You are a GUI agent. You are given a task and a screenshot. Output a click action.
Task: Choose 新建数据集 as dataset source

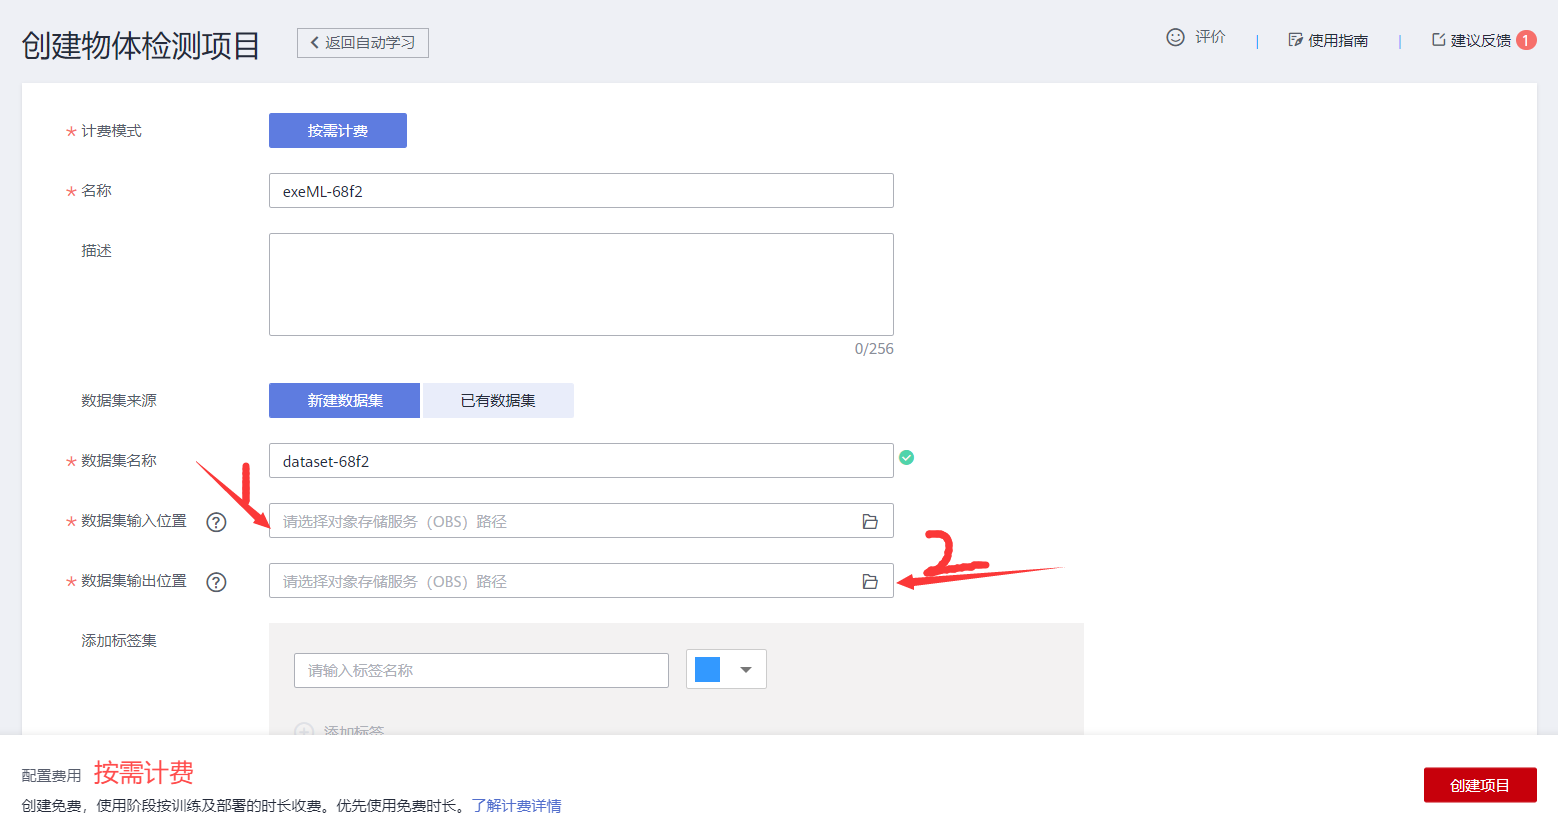pyautogui.click(x=345, y=401)
